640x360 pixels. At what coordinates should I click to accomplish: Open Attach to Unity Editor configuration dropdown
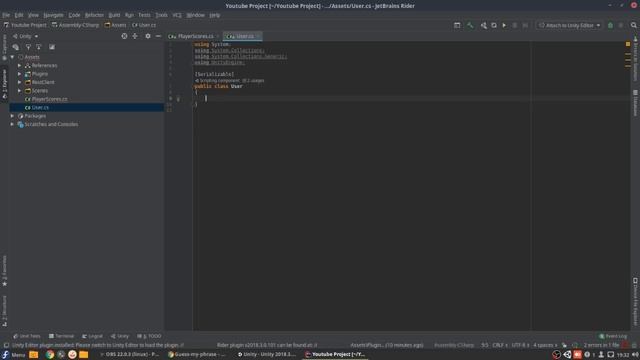(570, 25)
